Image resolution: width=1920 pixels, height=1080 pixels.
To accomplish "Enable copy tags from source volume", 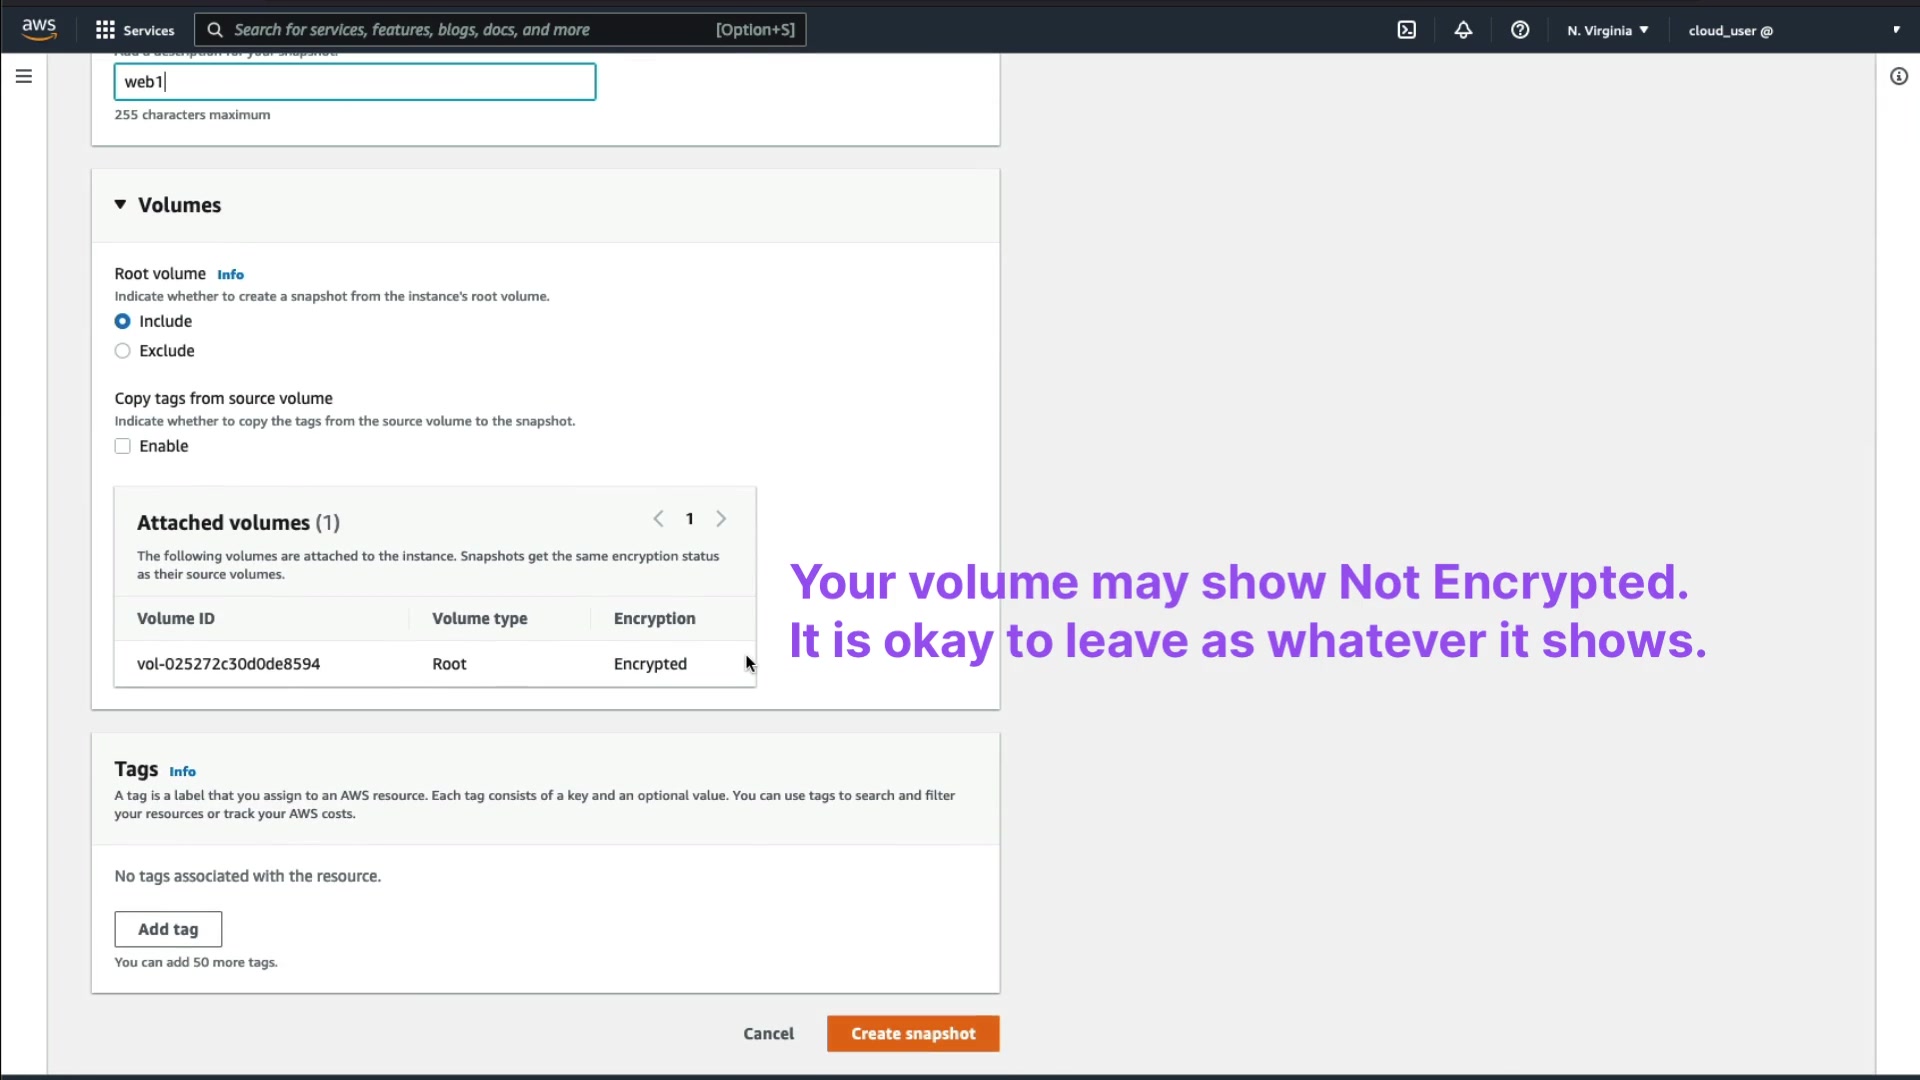I will coord(122,446).
